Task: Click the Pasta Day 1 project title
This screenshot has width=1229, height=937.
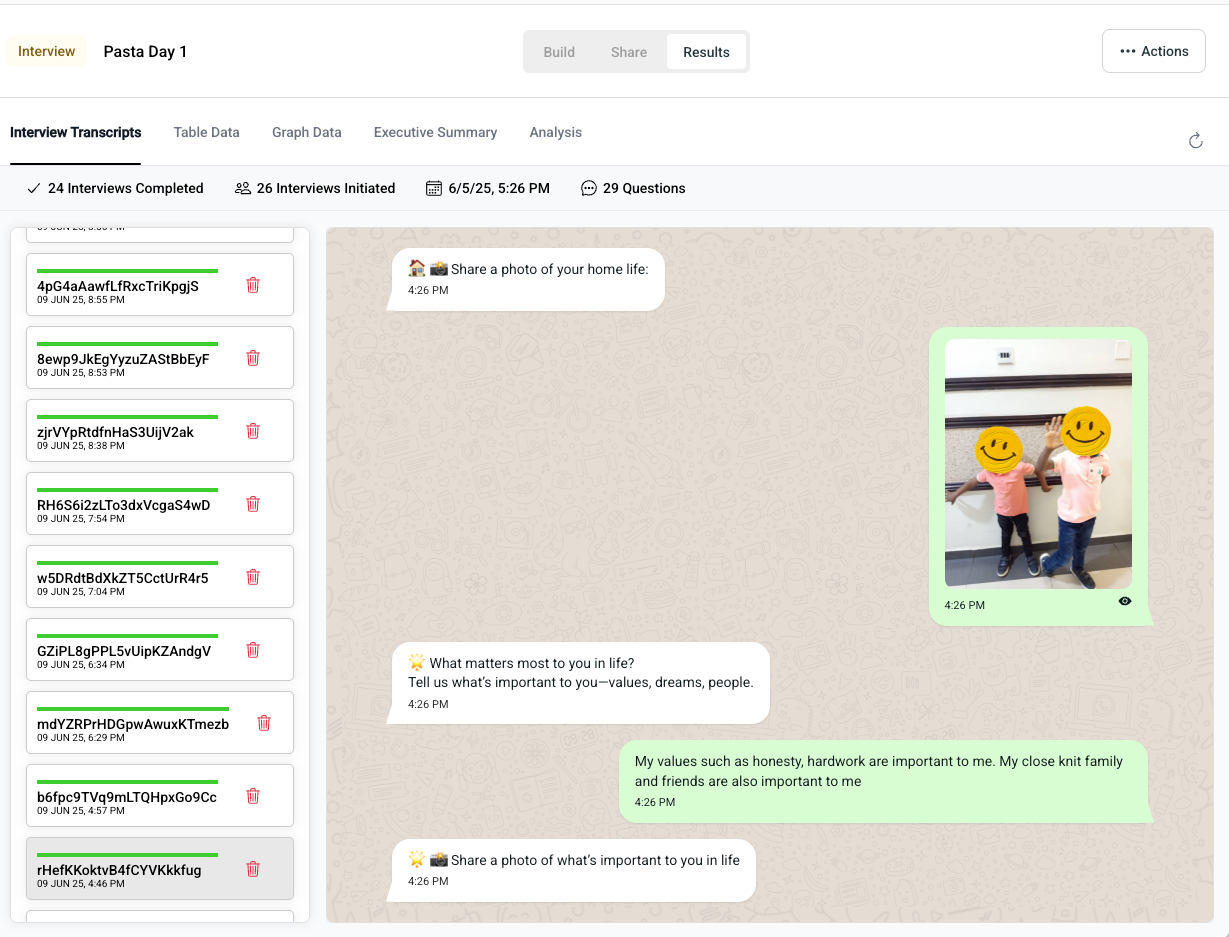Action: tap(145, 52)
